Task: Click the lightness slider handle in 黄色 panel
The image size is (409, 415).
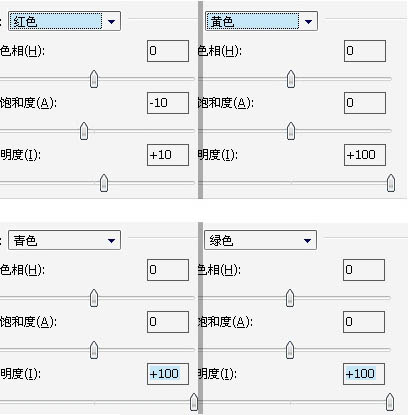Action: click(x=391, y=183)
